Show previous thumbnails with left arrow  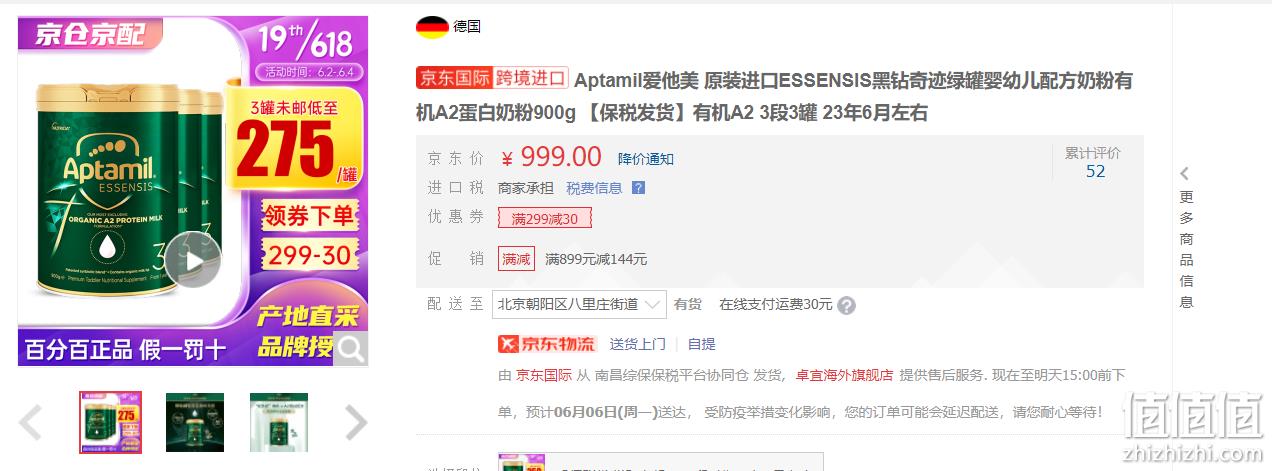coord(31,422)
